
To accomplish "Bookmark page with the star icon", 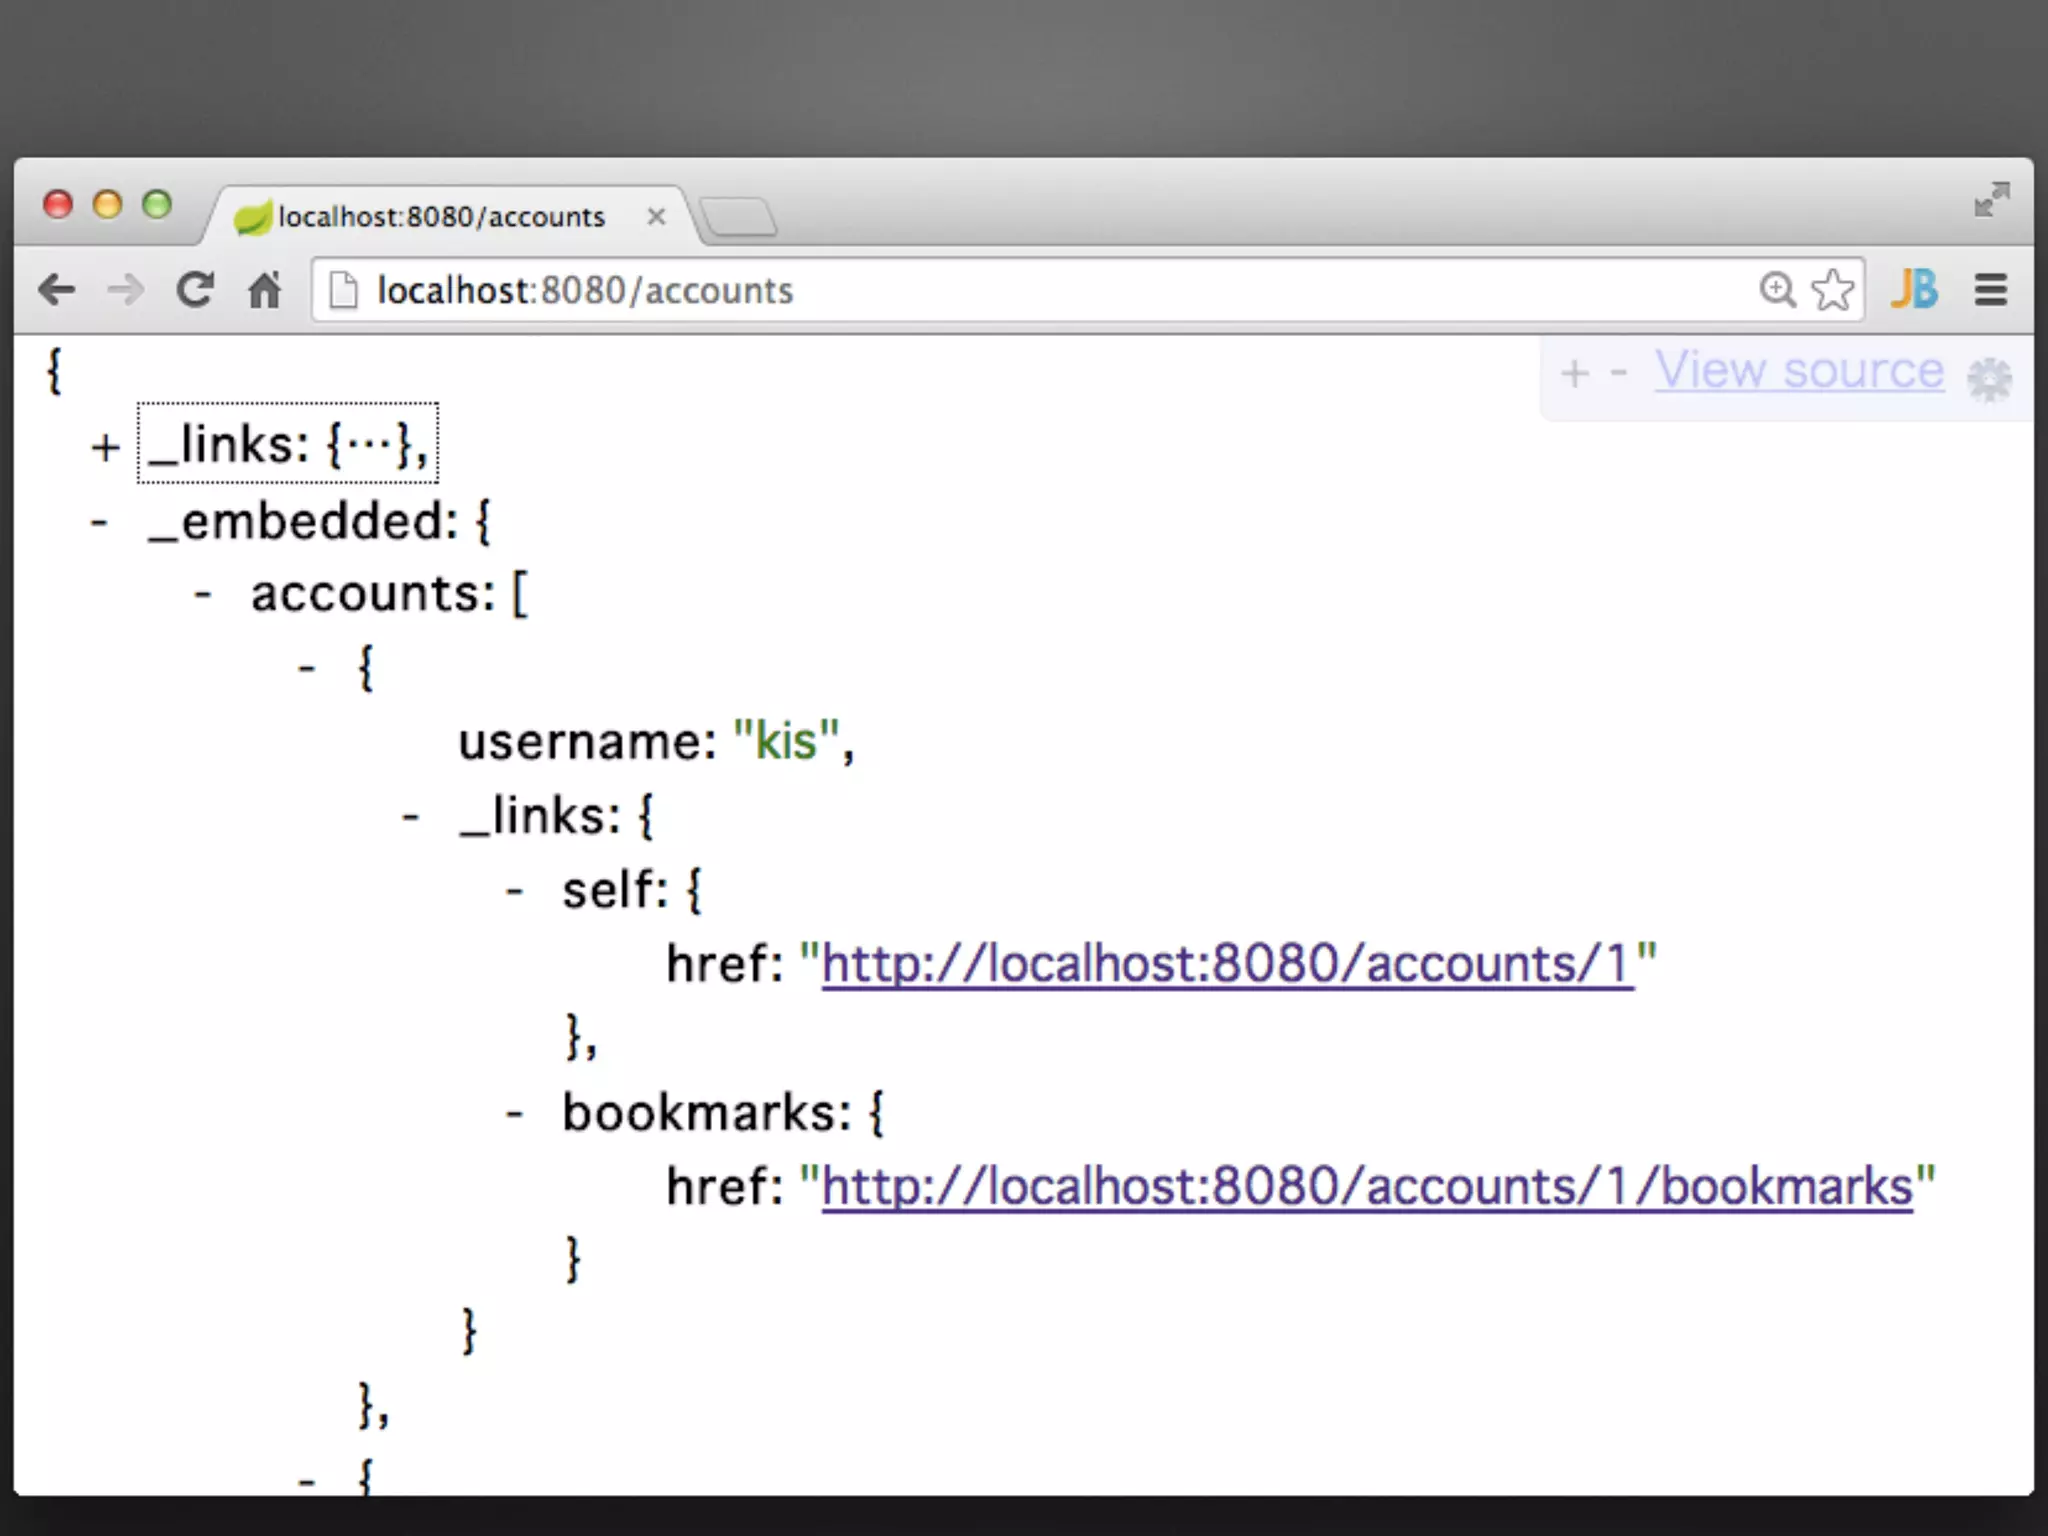I will coord(1833,291).
